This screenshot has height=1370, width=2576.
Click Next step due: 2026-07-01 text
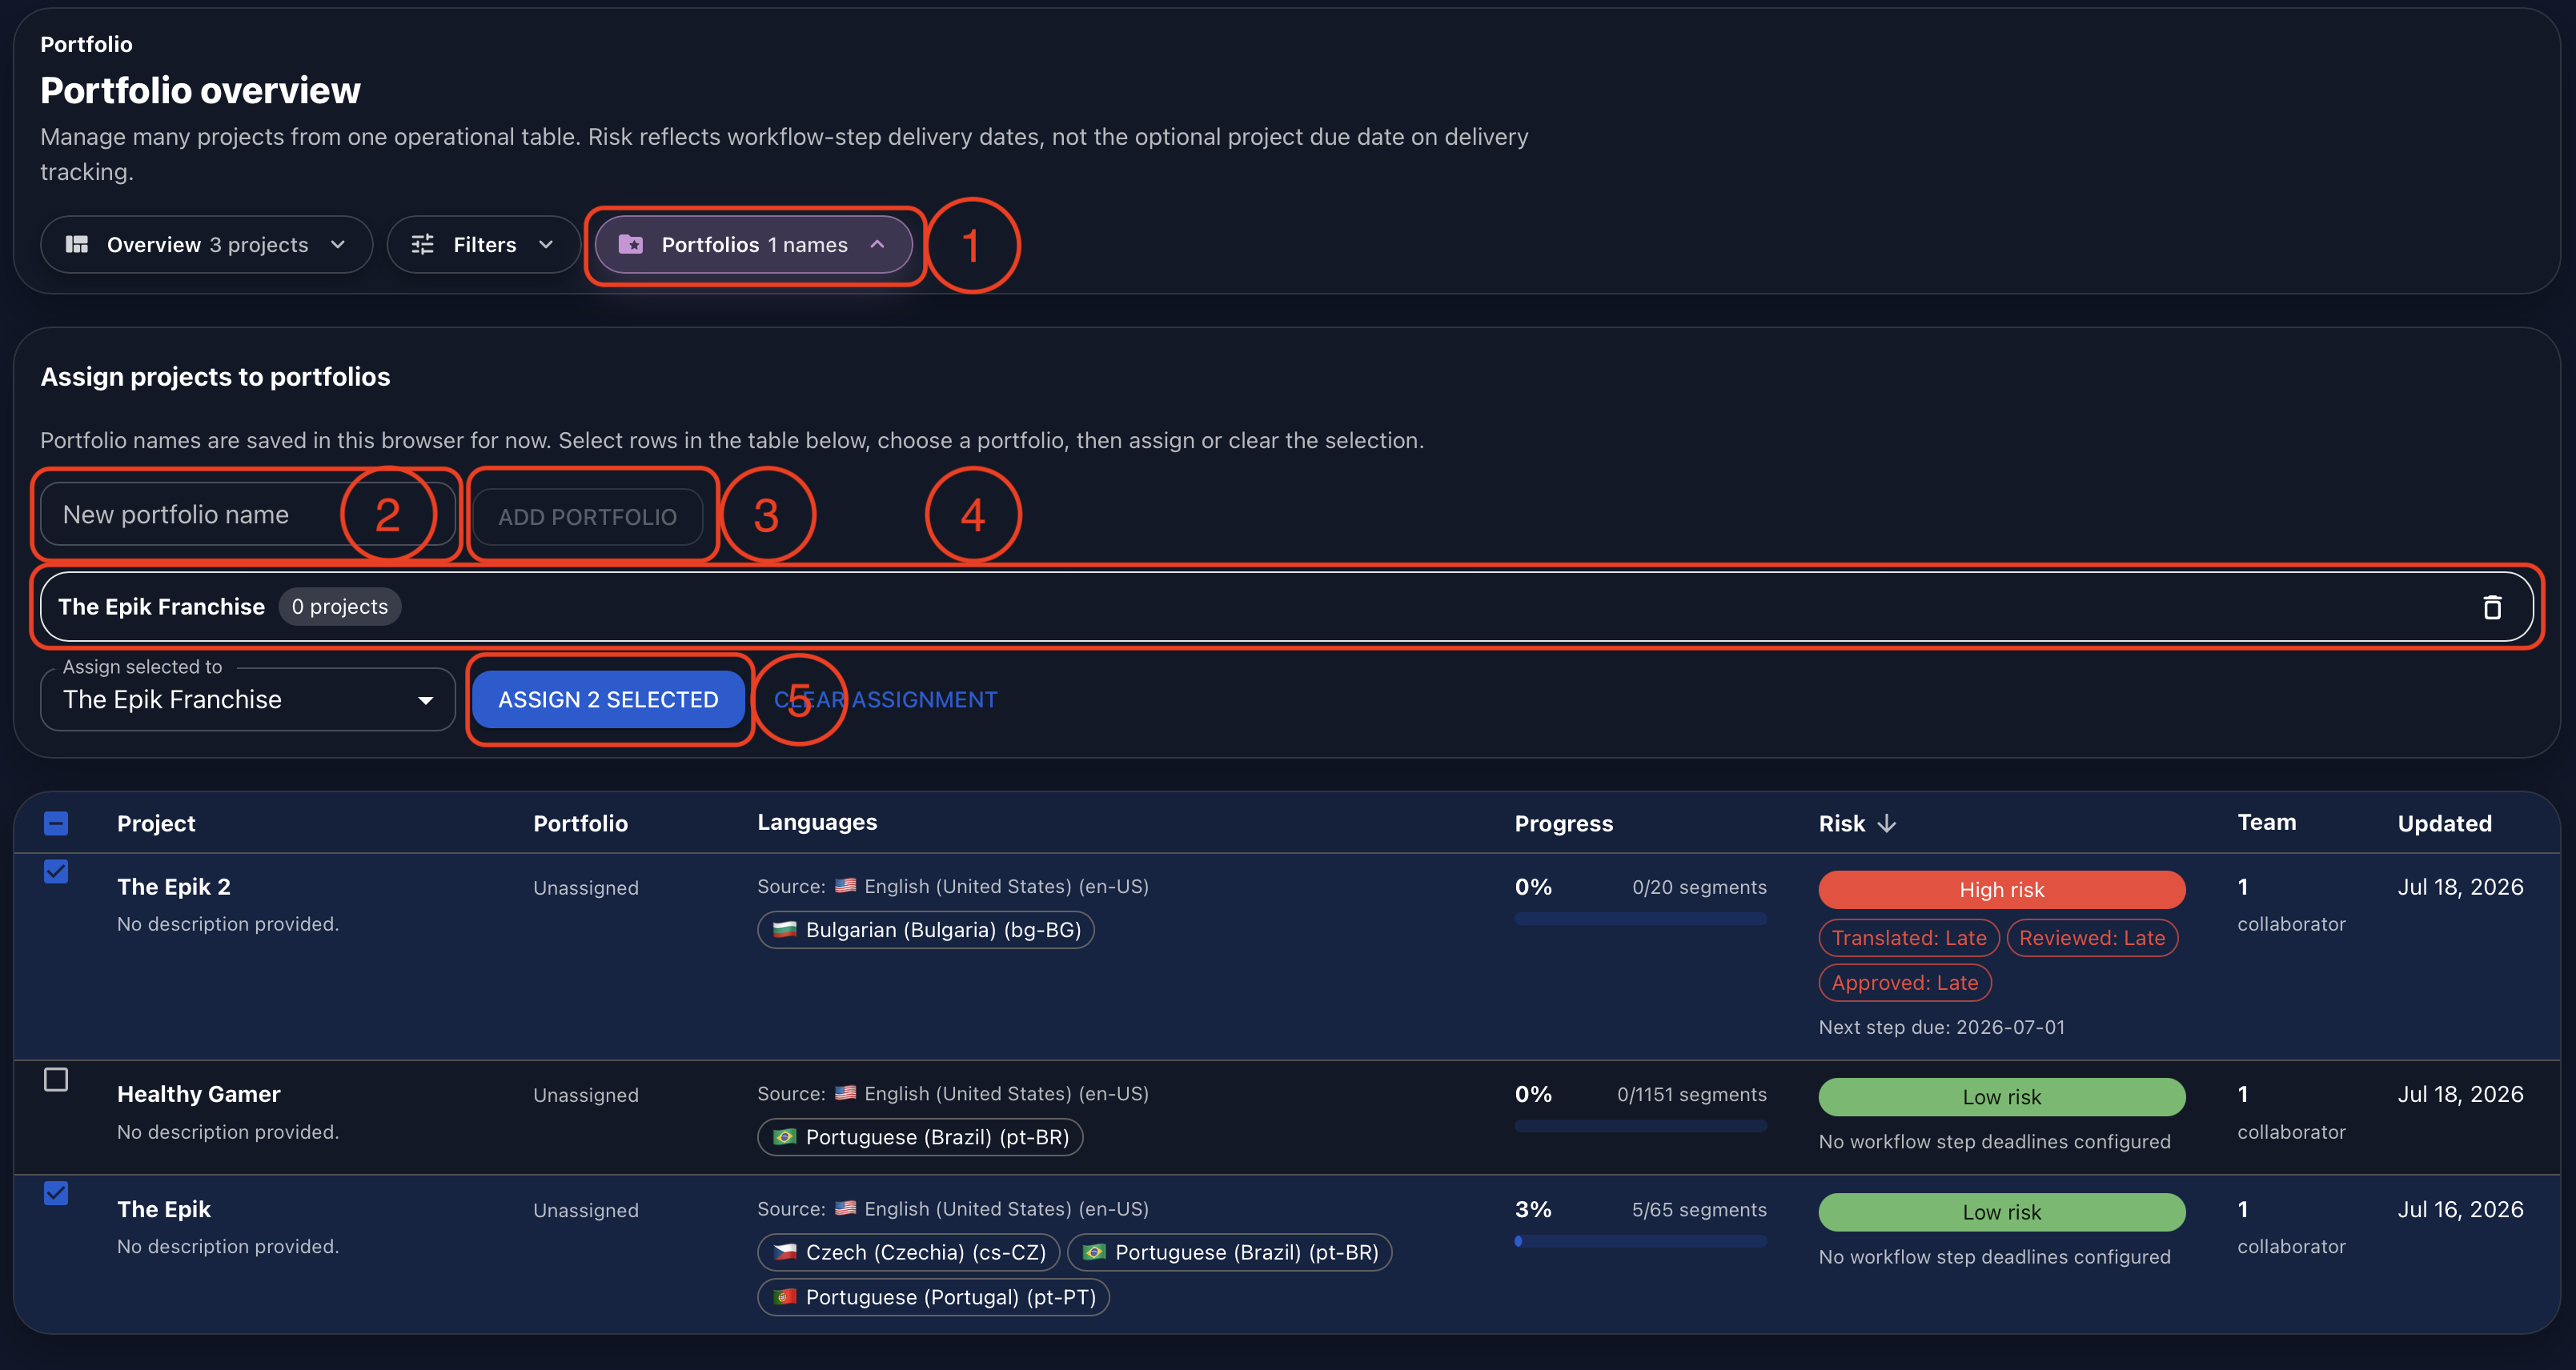pos(1942,1028)
